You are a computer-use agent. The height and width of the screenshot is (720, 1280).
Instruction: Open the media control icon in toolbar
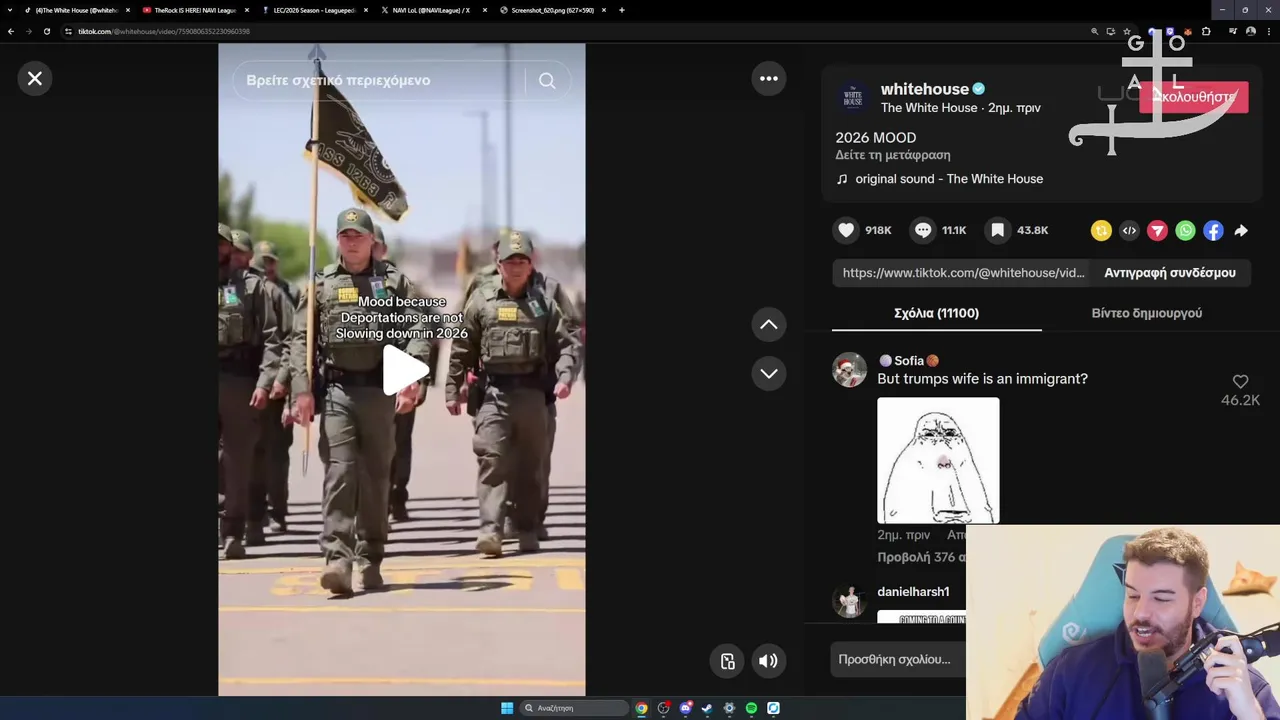[1232, 31]
